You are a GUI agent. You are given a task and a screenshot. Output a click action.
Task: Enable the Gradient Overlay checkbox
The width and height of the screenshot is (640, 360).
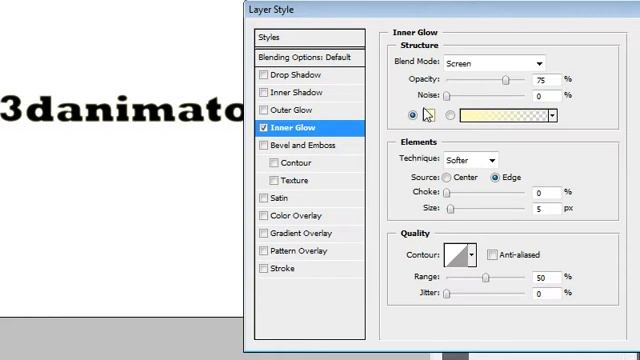(x=263, y=233)
